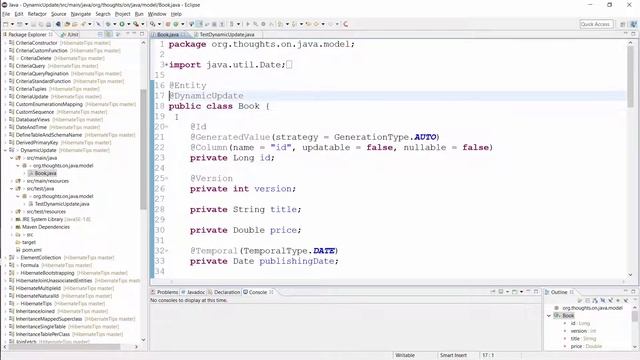This screenshot has height=360, width=640.
Task: Open the New wizard dropdown arrow
Action: point(12,24)
